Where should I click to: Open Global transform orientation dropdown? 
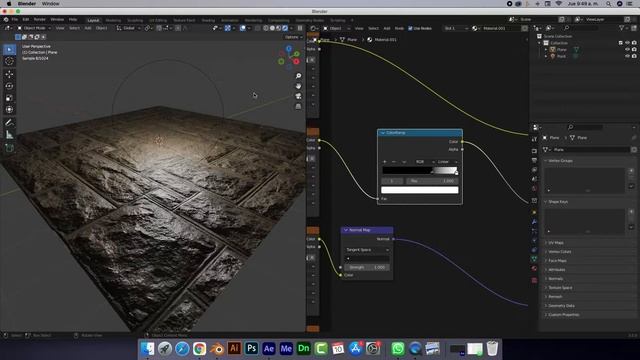click(x=129, y=28)
